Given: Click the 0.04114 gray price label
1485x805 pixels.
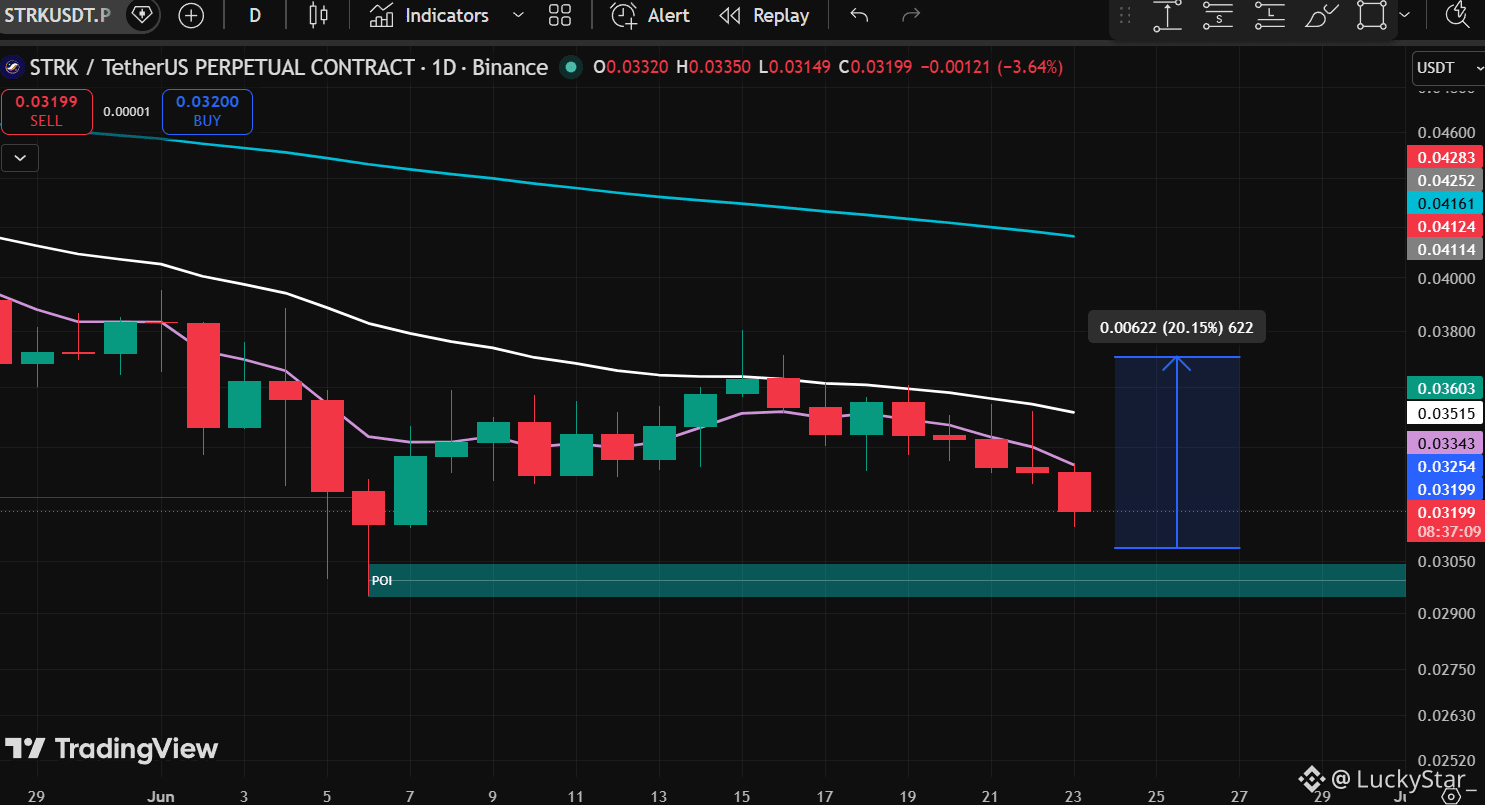Looking at the screenshot, I should (1445, 249).
